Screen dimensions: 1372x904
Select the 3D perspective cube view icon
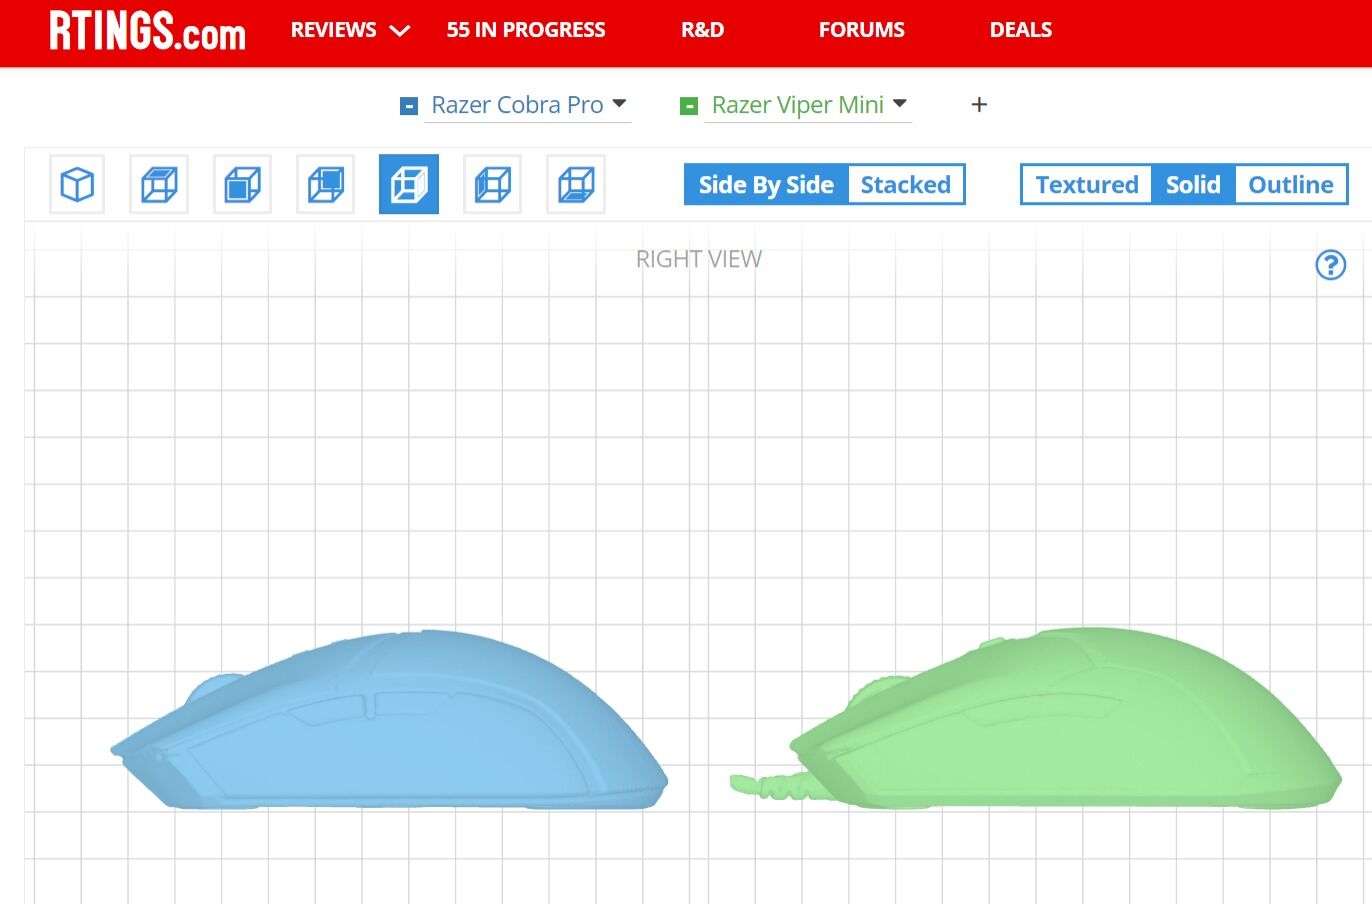pos(77,185)
